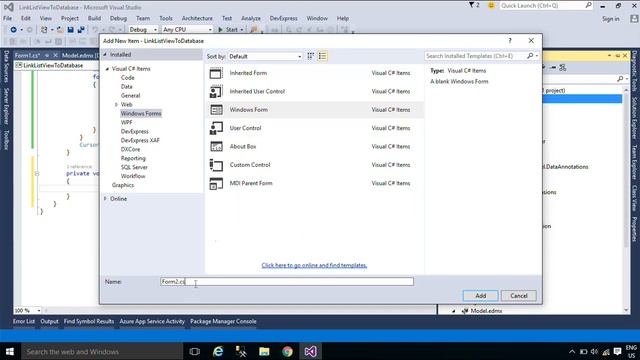Open Google Chrome from the taskbar
This screenshot has height=360, width=640.
coord(287,351)
